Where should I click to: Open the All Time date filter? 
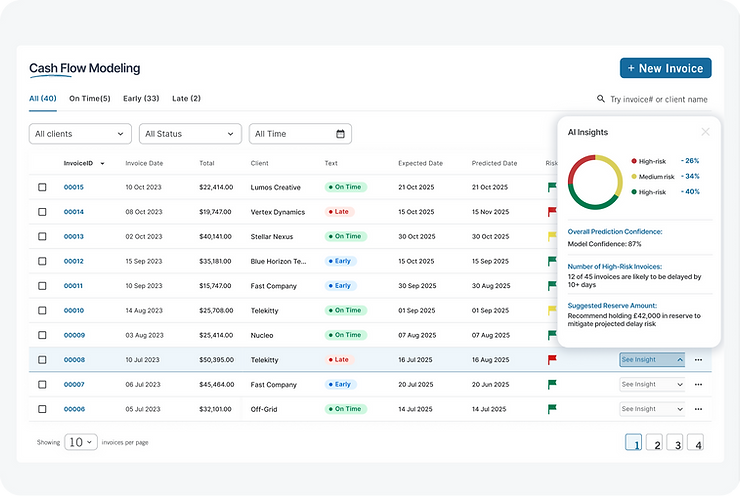300,134
